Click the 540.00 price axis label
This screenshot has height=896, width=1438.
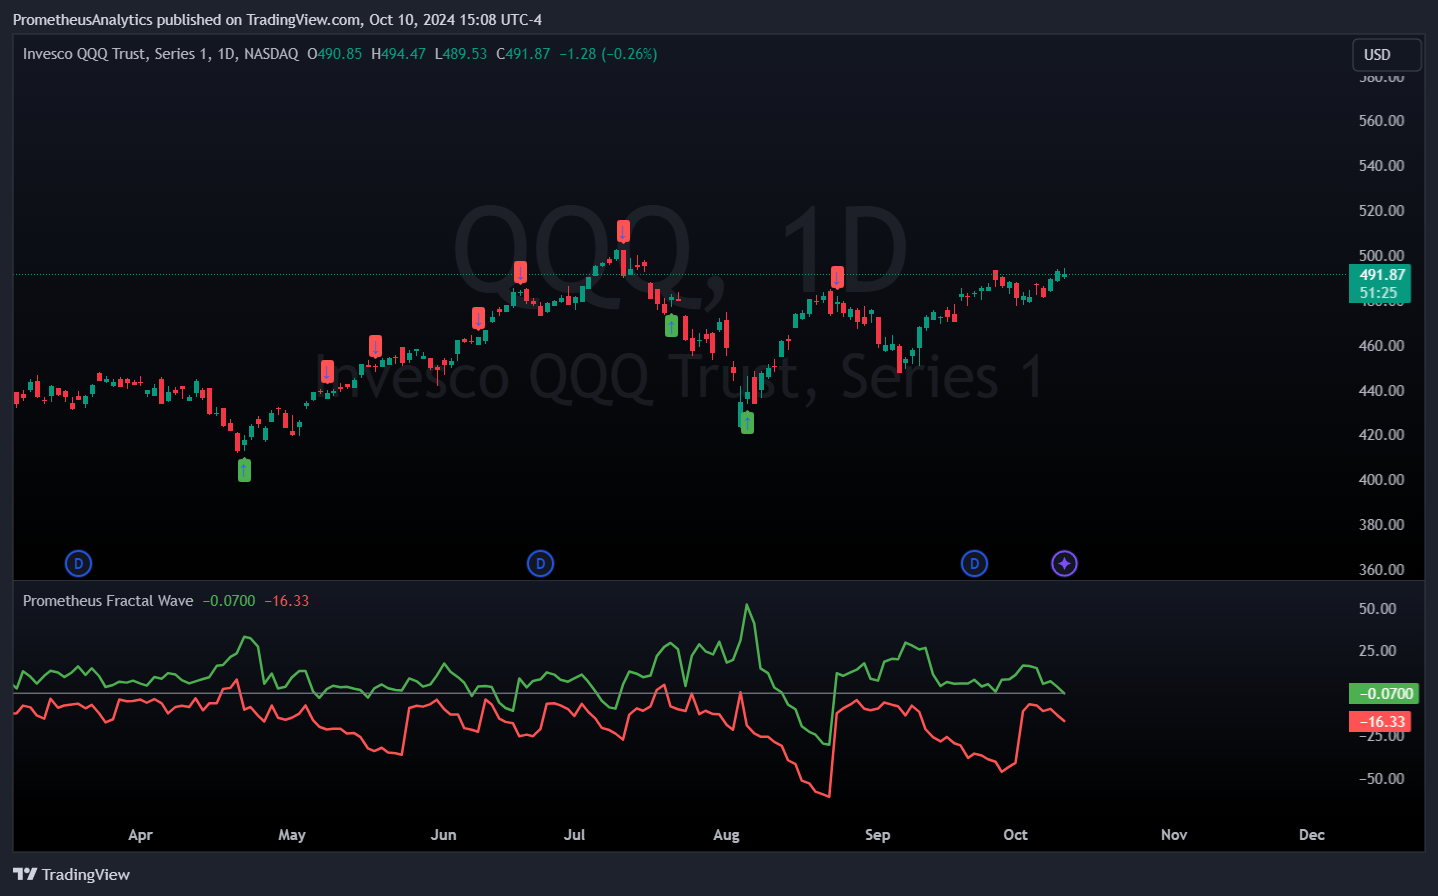[1381, 166]
